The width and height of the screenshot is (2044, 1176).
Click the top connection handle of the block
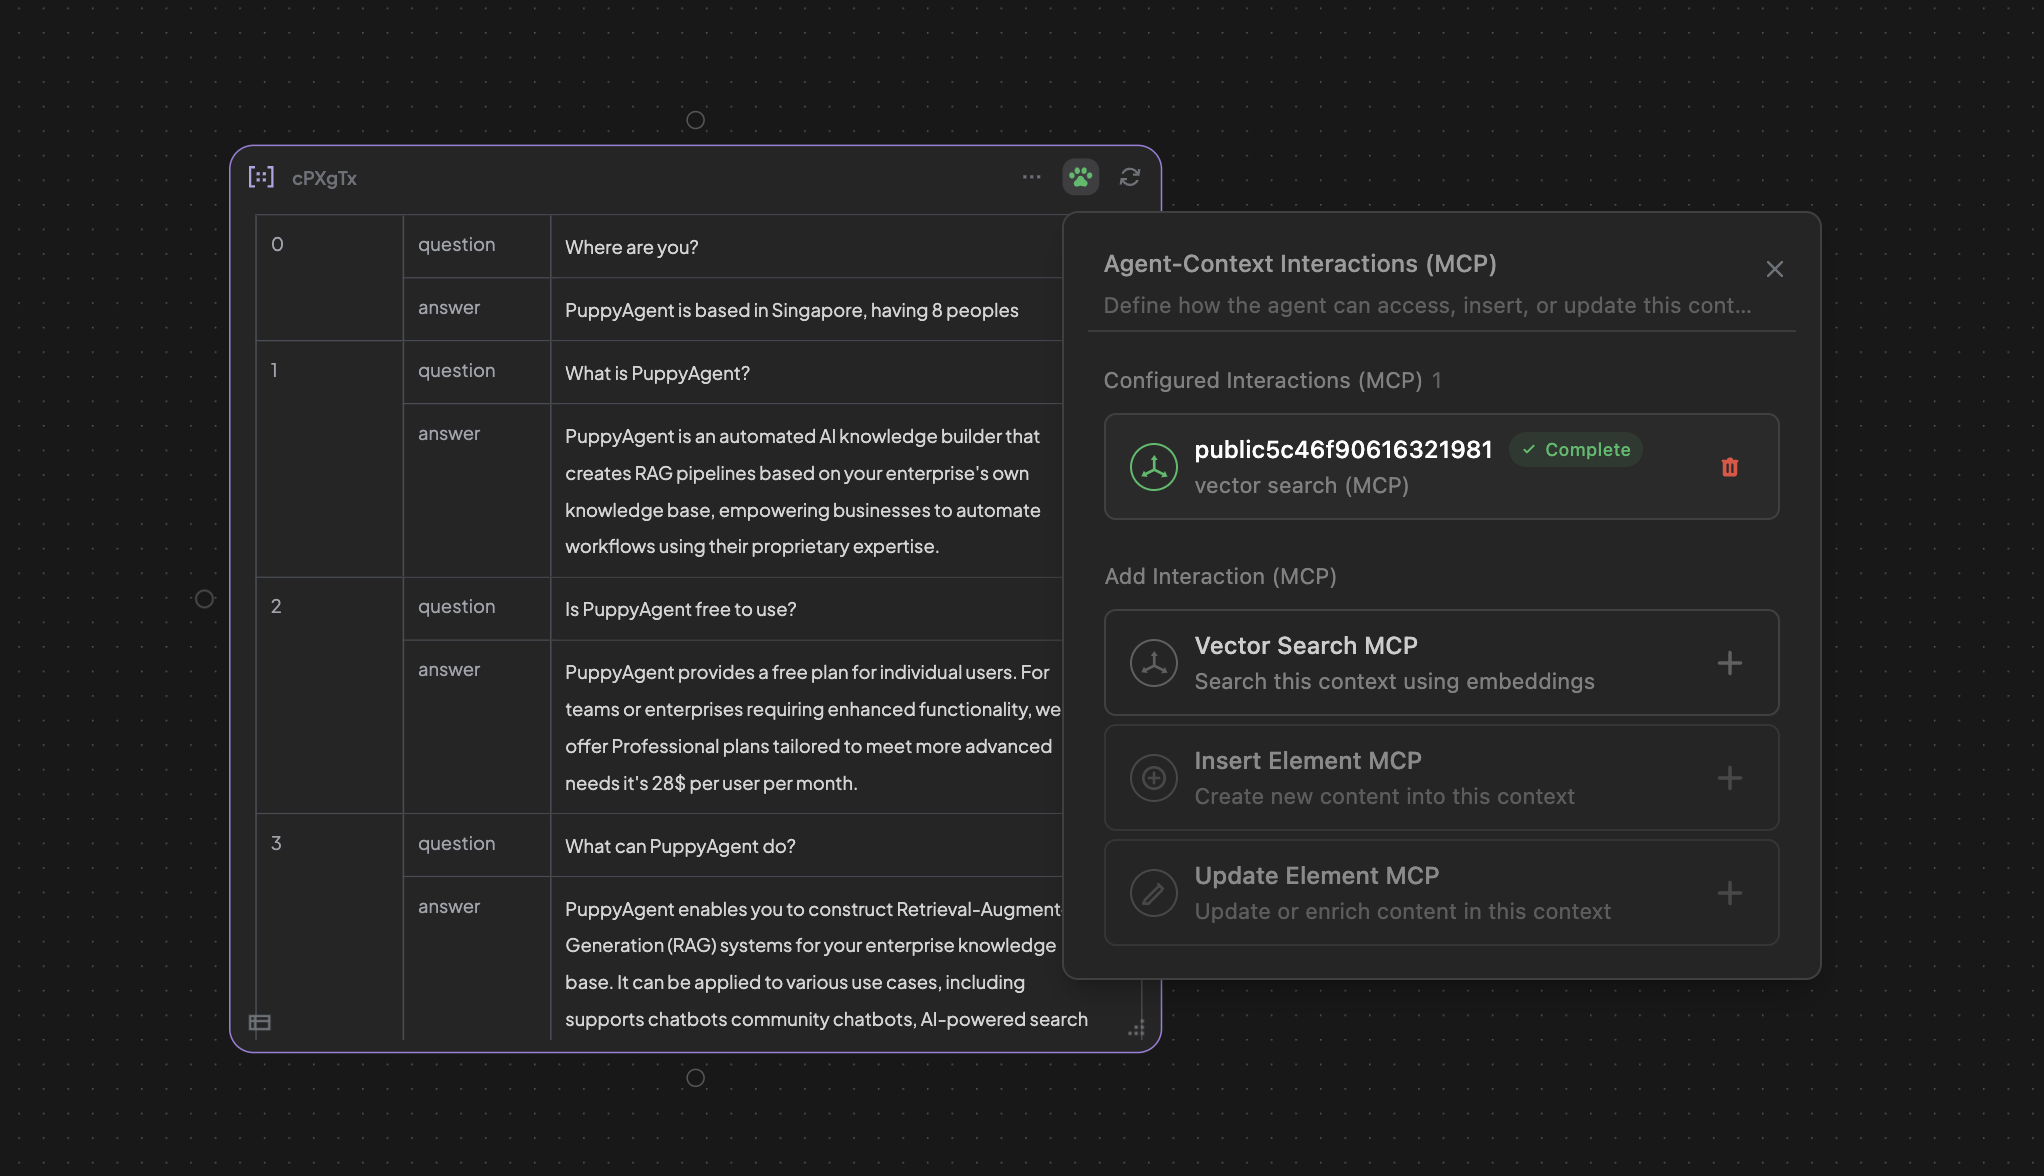(x=696, y=120)
